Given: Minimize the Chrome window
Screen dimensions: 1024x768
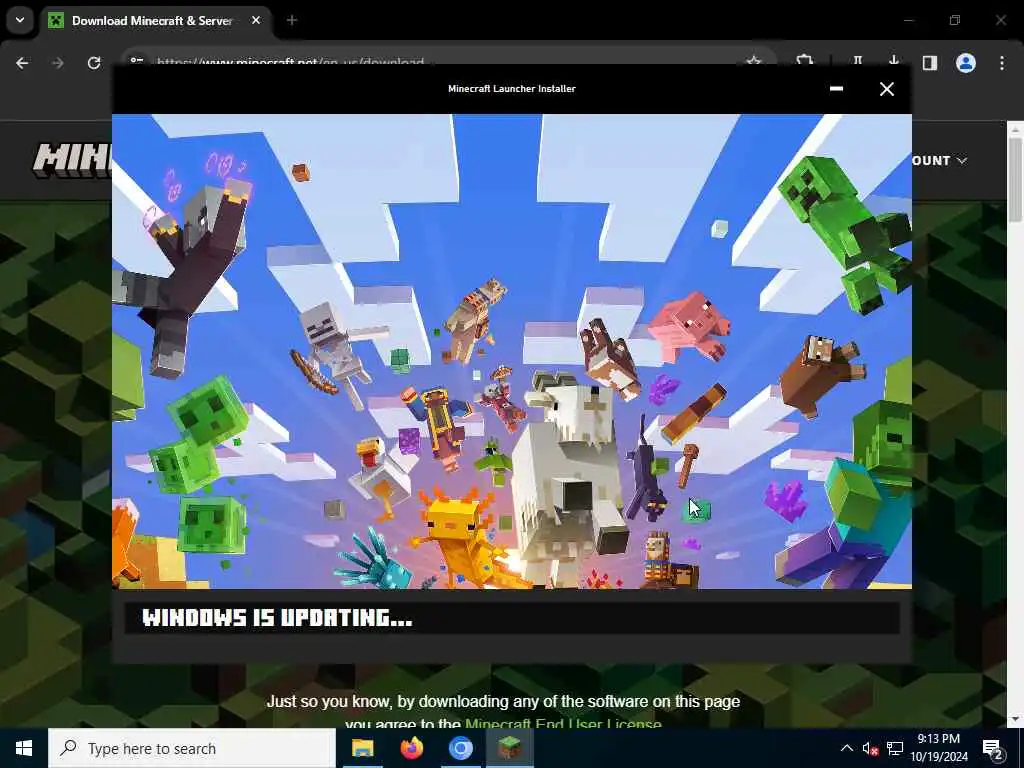Looking at the screenshot, I should tap(908, 20).
